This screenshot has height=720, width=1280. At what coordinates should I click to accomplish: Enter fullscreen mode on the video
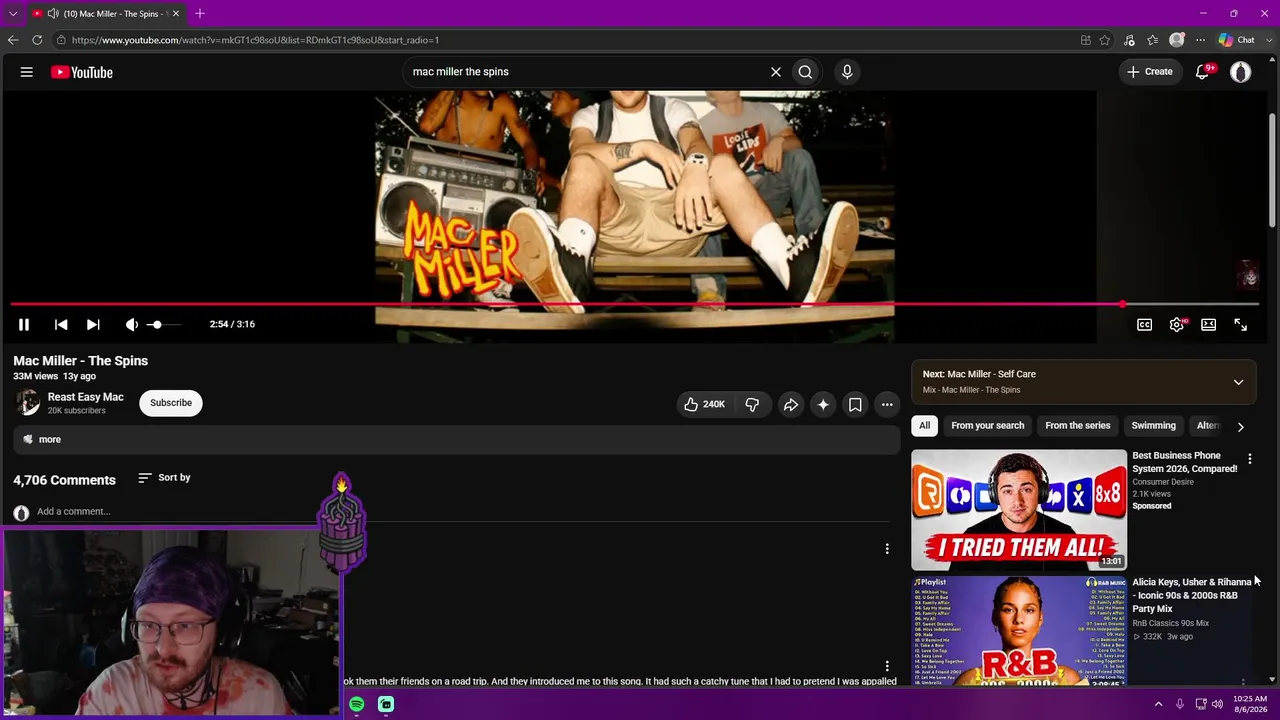1241,324
